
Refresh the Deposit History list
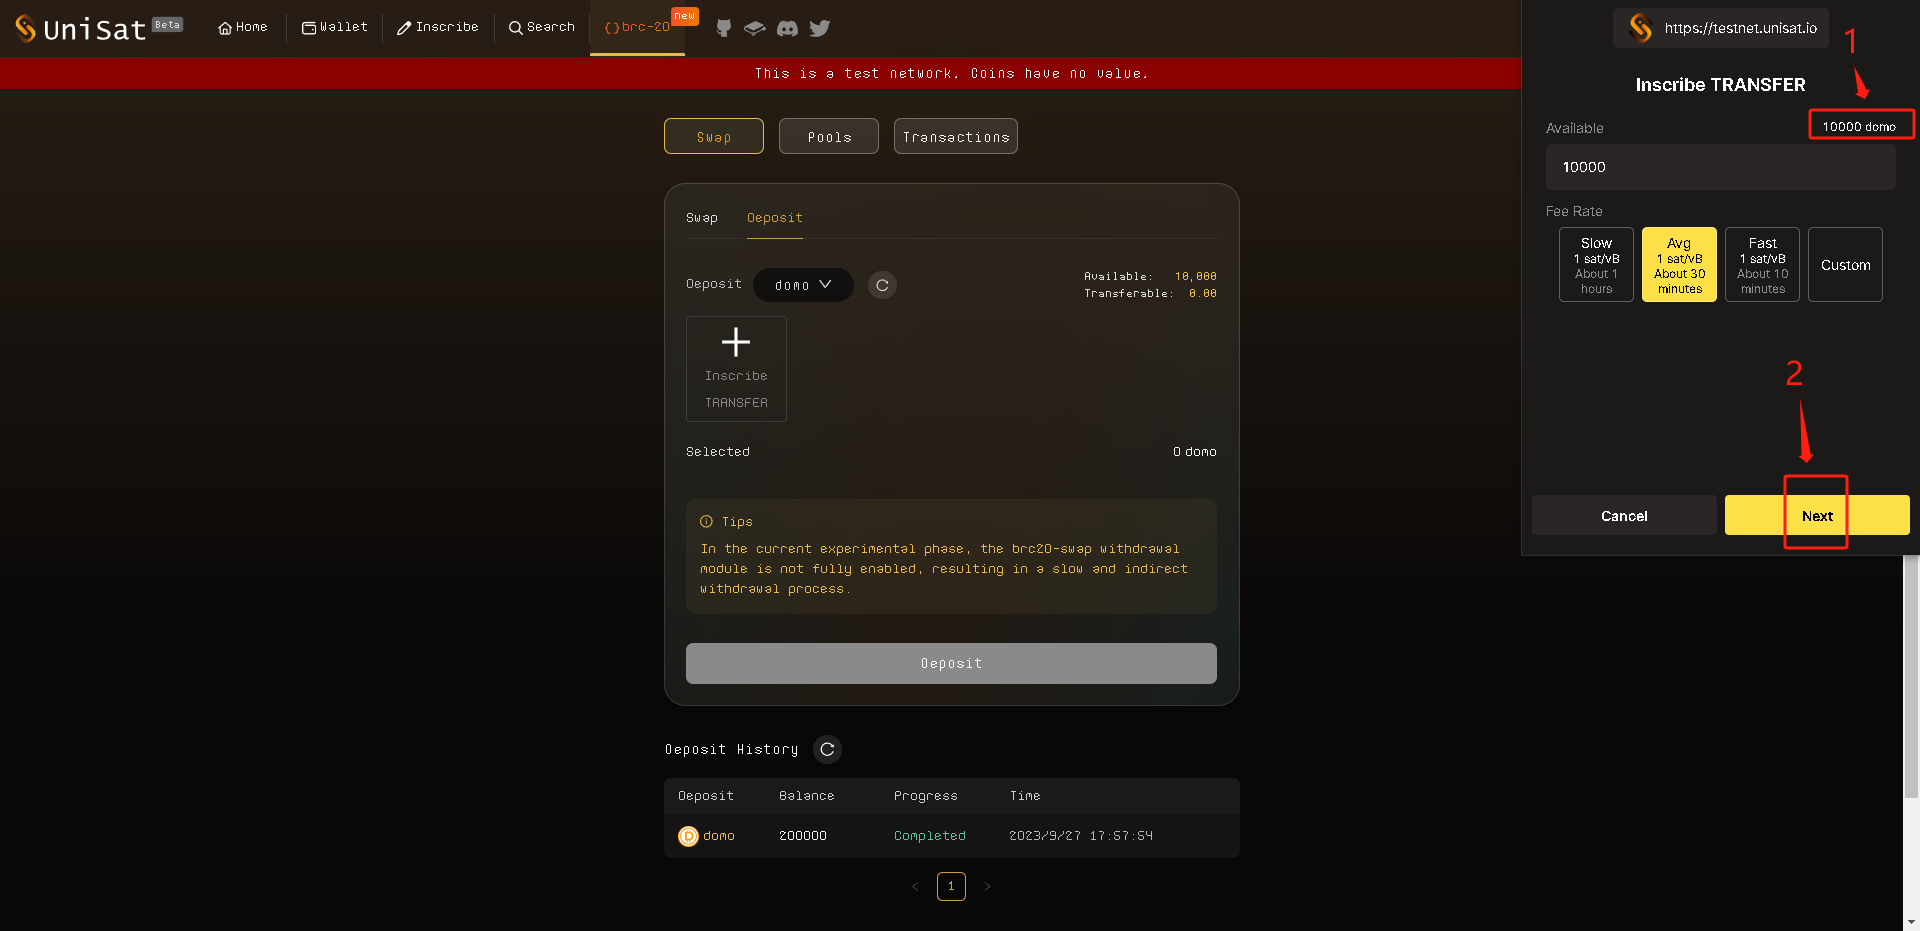point(827,749)
